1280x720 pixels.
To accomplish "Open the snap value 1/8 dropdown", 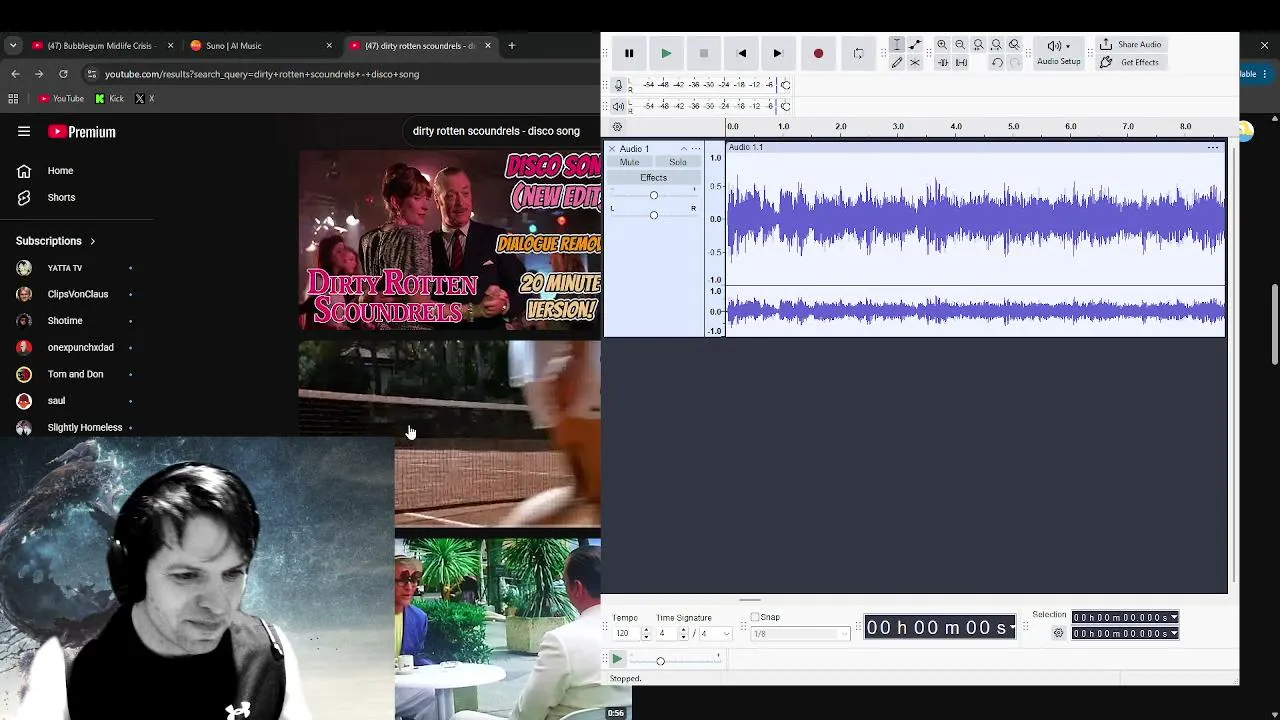I will click(x=800, y=634).
